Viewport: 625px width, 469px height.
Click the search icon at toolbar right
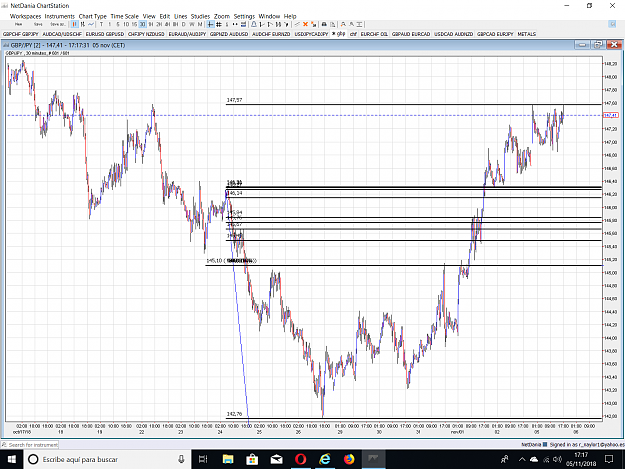pos(612,24)
